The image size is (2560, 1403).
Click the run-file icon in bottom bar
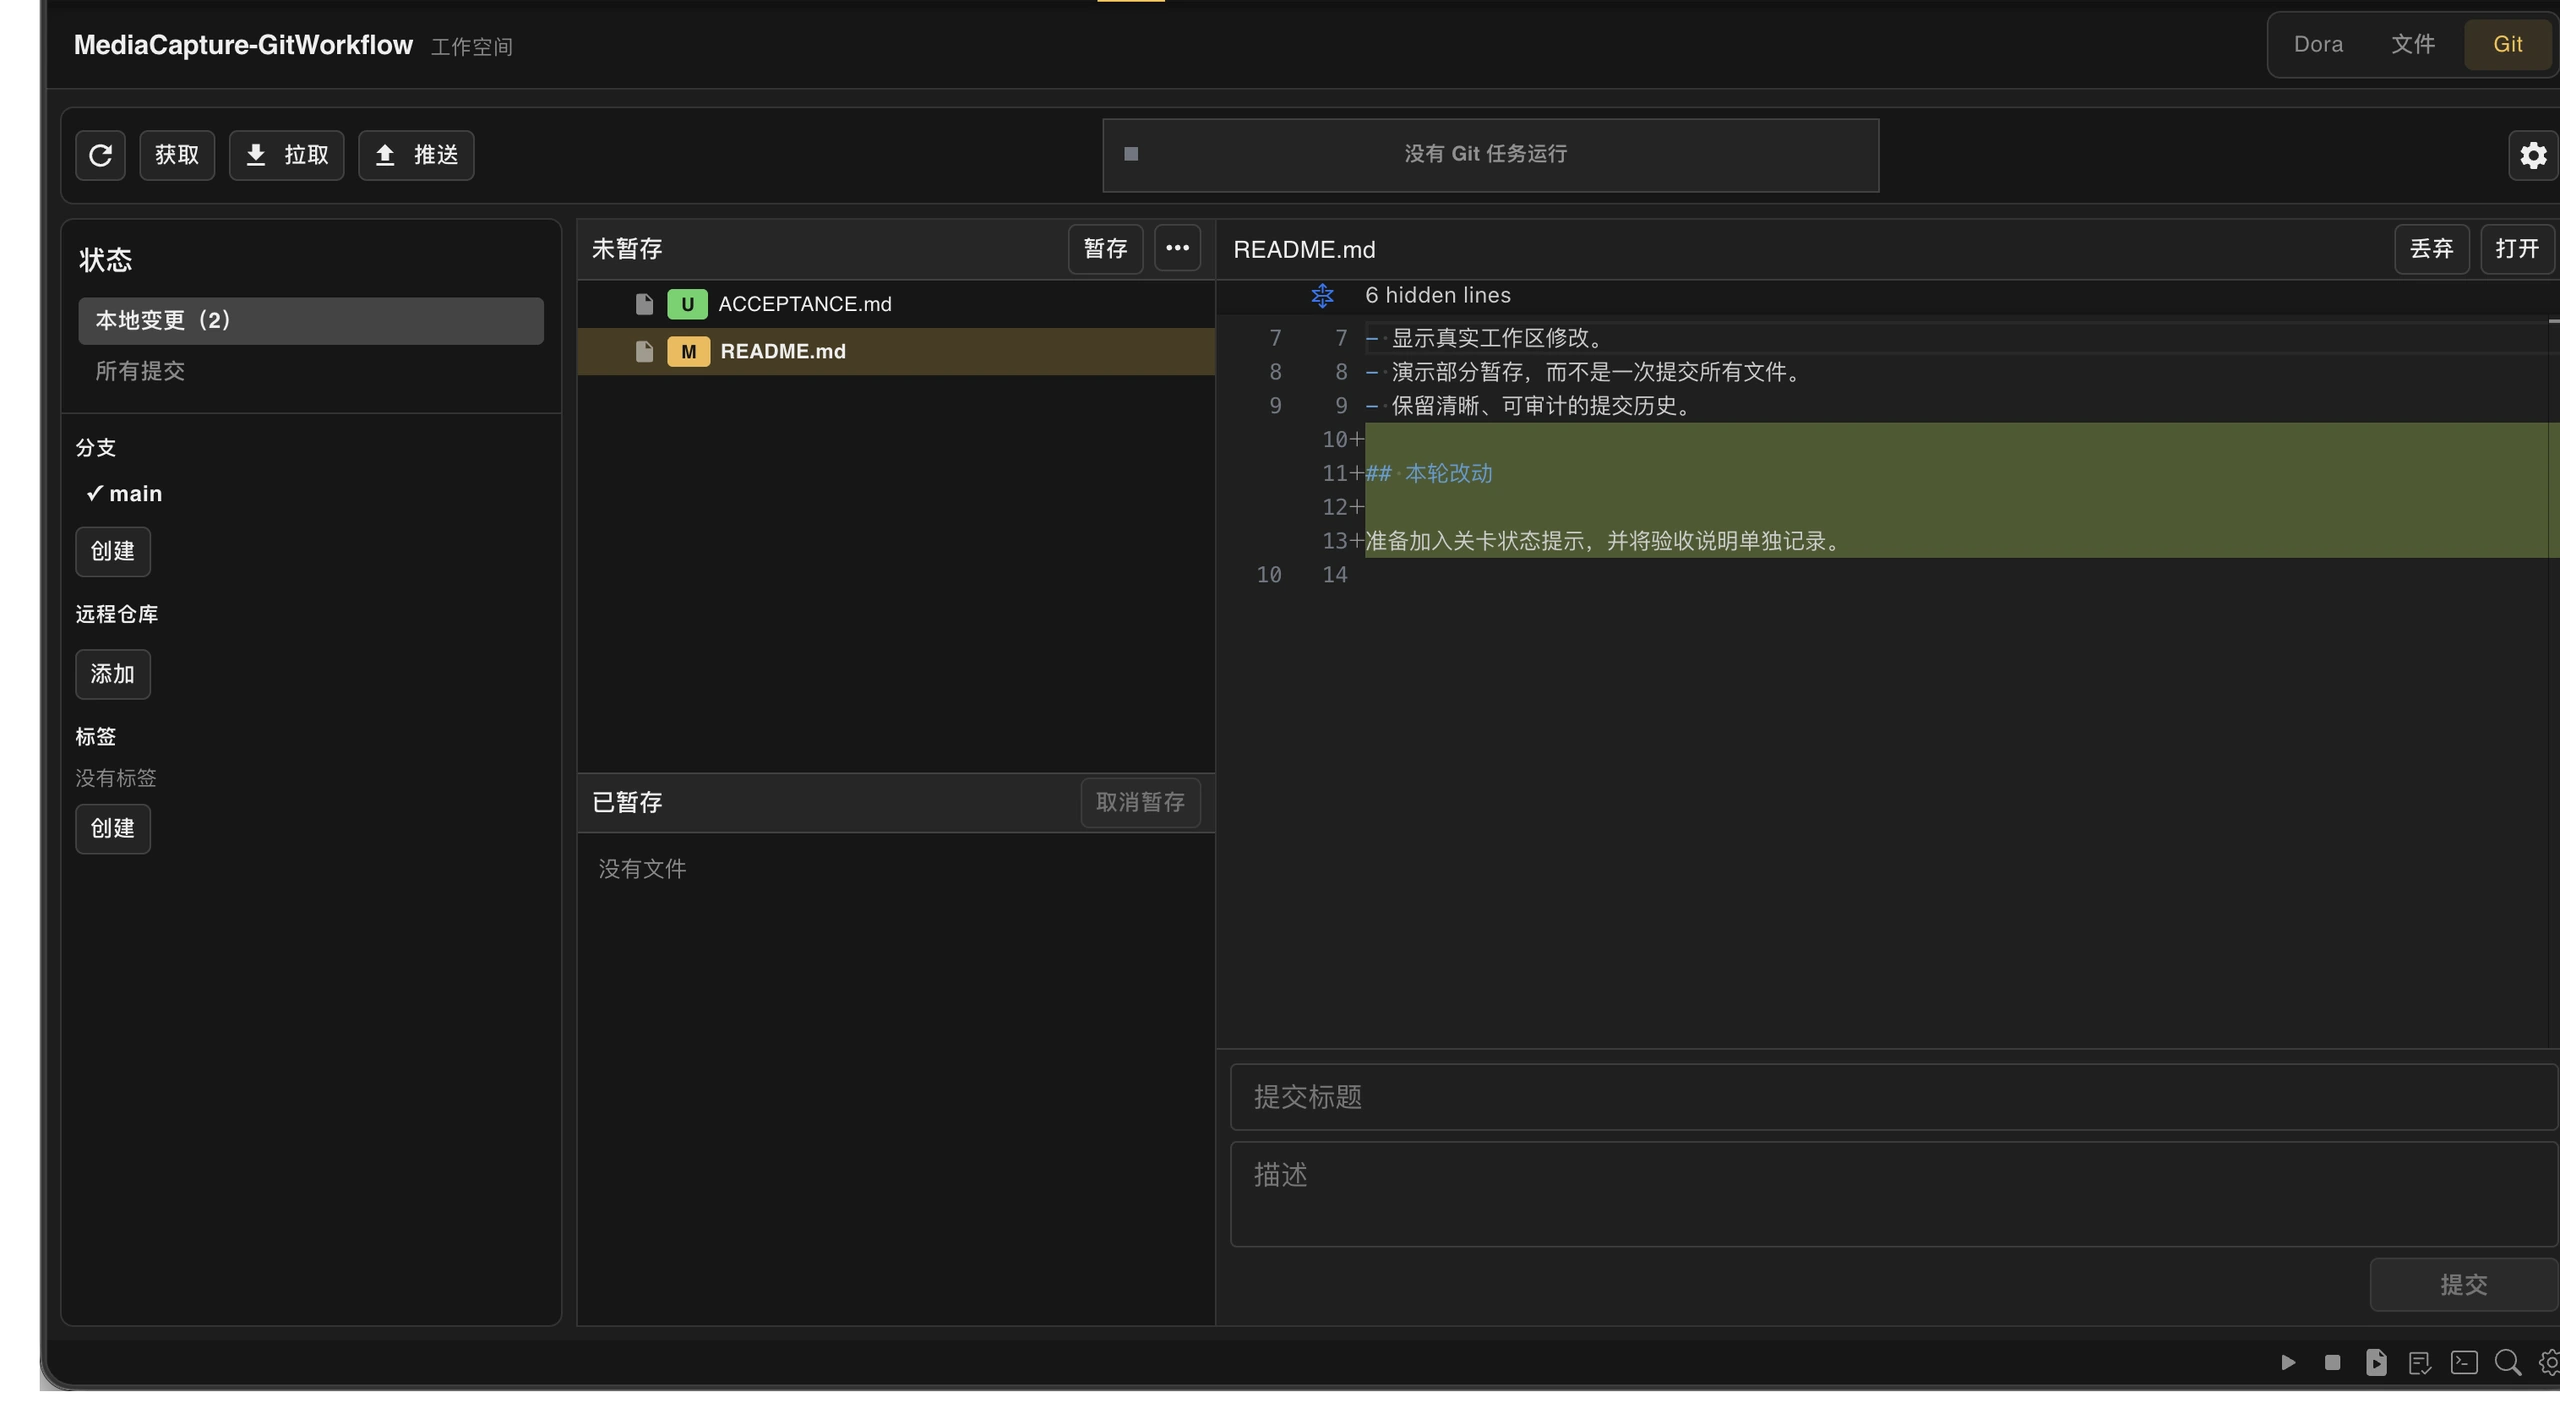click(2376, 1363)
